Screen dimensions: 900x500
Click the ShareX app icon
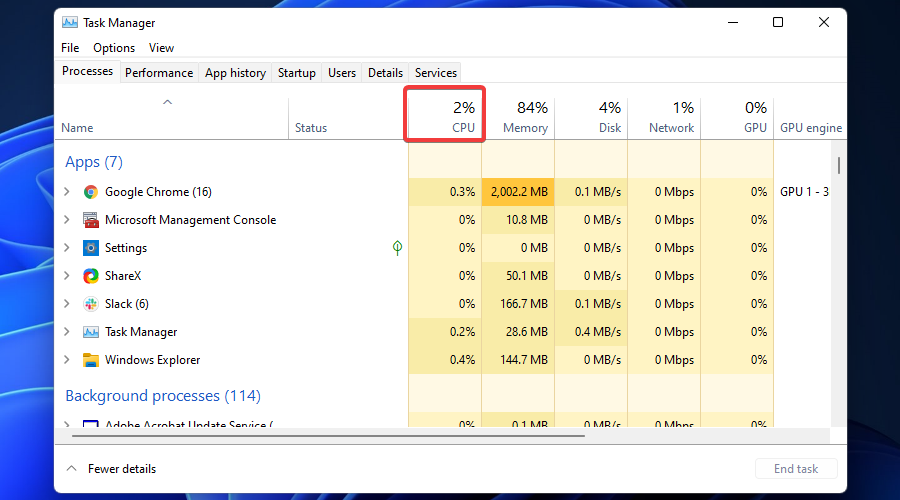coord(91,276)
